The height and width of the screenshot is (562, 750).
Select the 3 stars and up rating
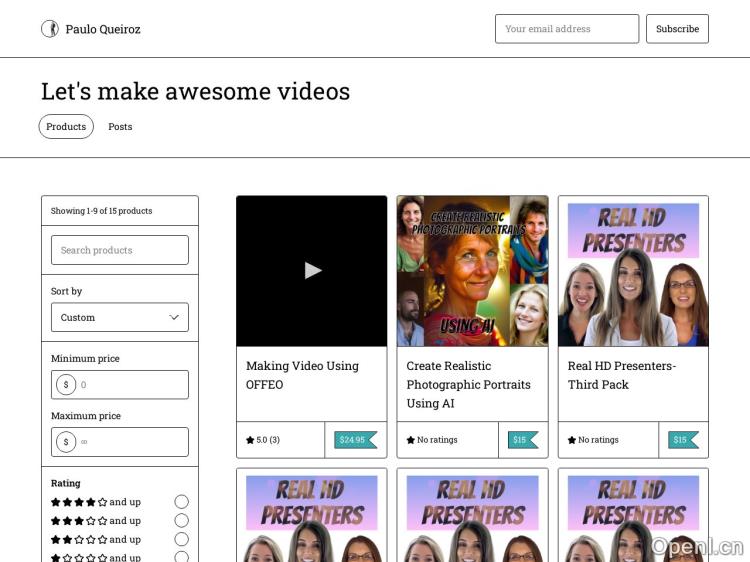(x=181, y=521)
